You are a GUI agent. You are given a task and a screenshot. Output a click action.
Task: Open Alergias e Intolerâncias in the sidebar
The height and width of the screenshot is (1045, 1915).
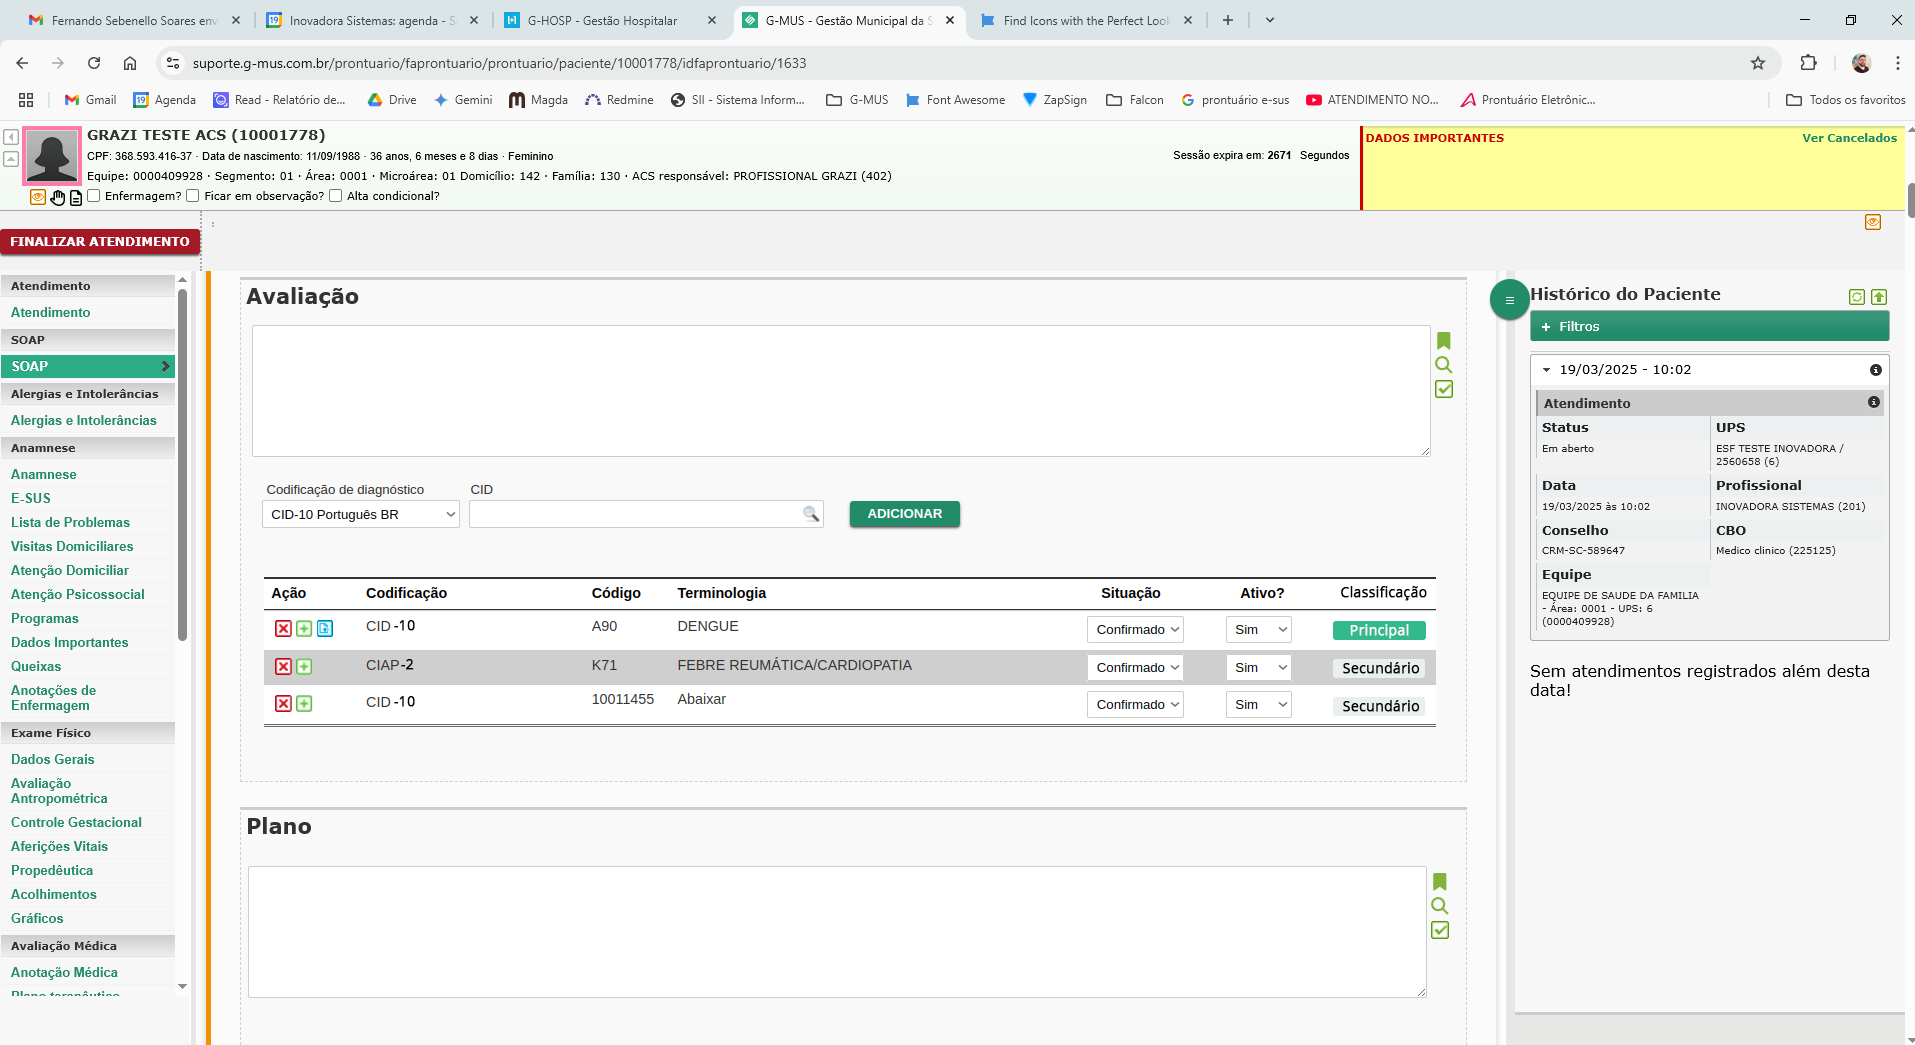84,421
